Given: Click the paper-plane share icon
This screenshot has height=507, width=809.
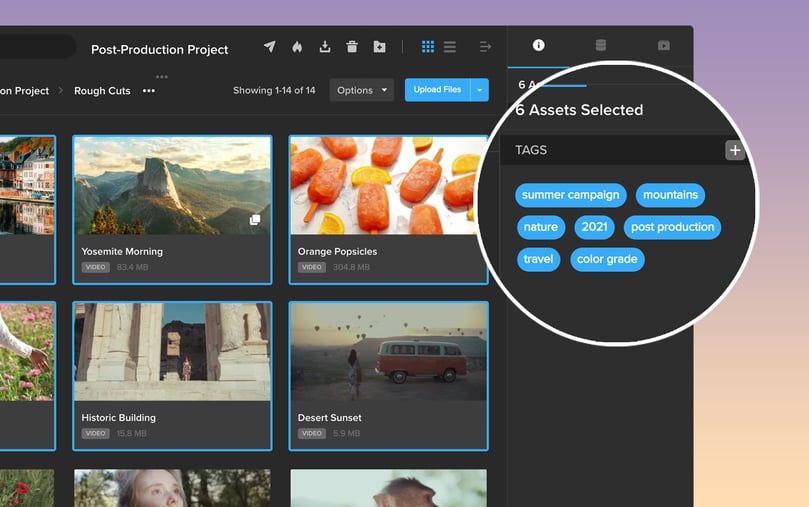Looking at the screenshot, I should pyautogui.click(x=269, y=46).
